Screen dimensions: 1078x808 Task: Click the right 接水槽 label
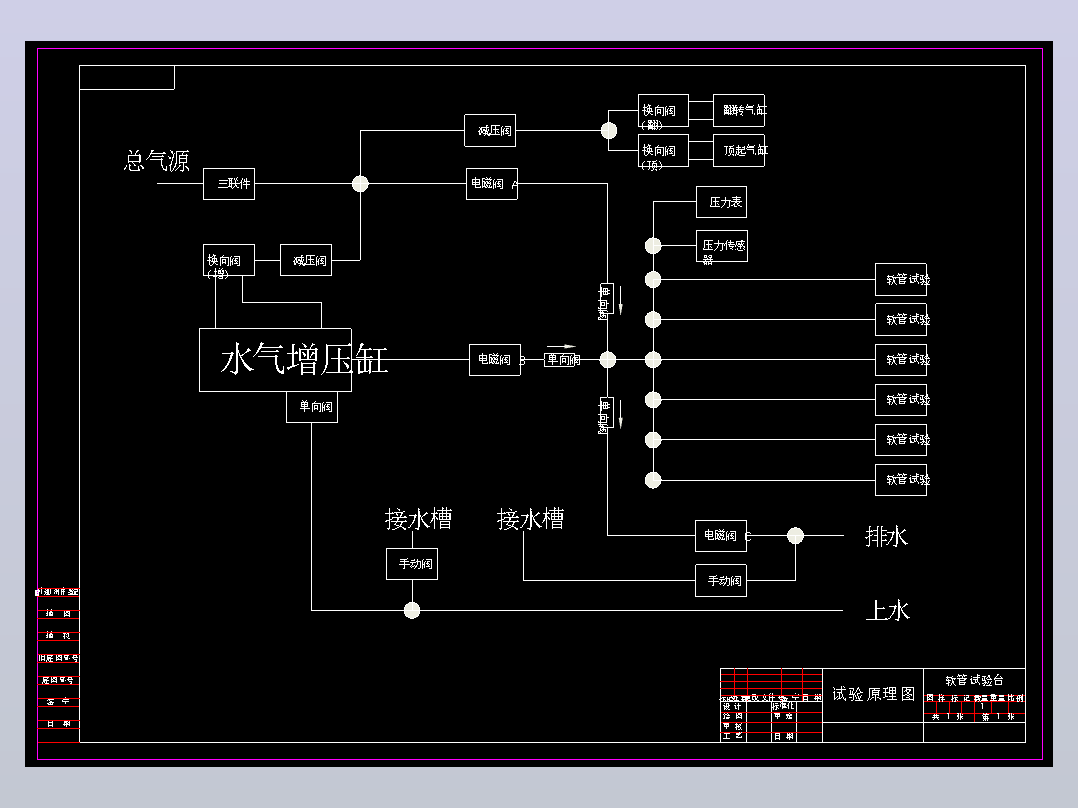531,519
